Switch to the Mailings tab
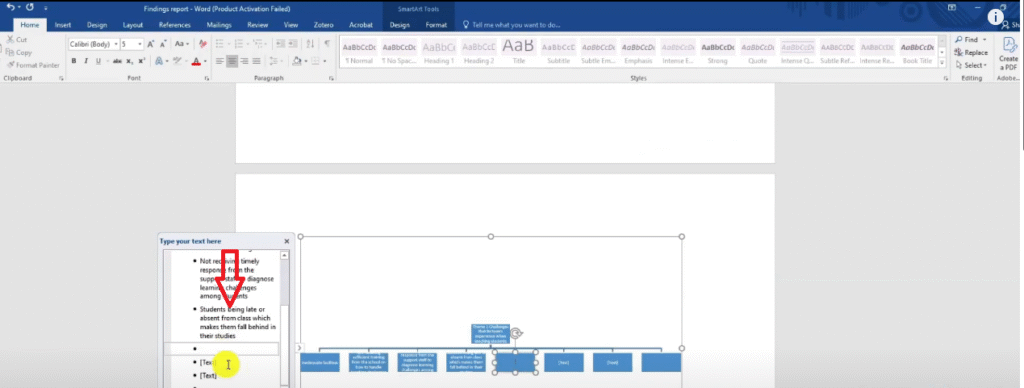Viewport: 1024px width, 388px height. (219, 25)
